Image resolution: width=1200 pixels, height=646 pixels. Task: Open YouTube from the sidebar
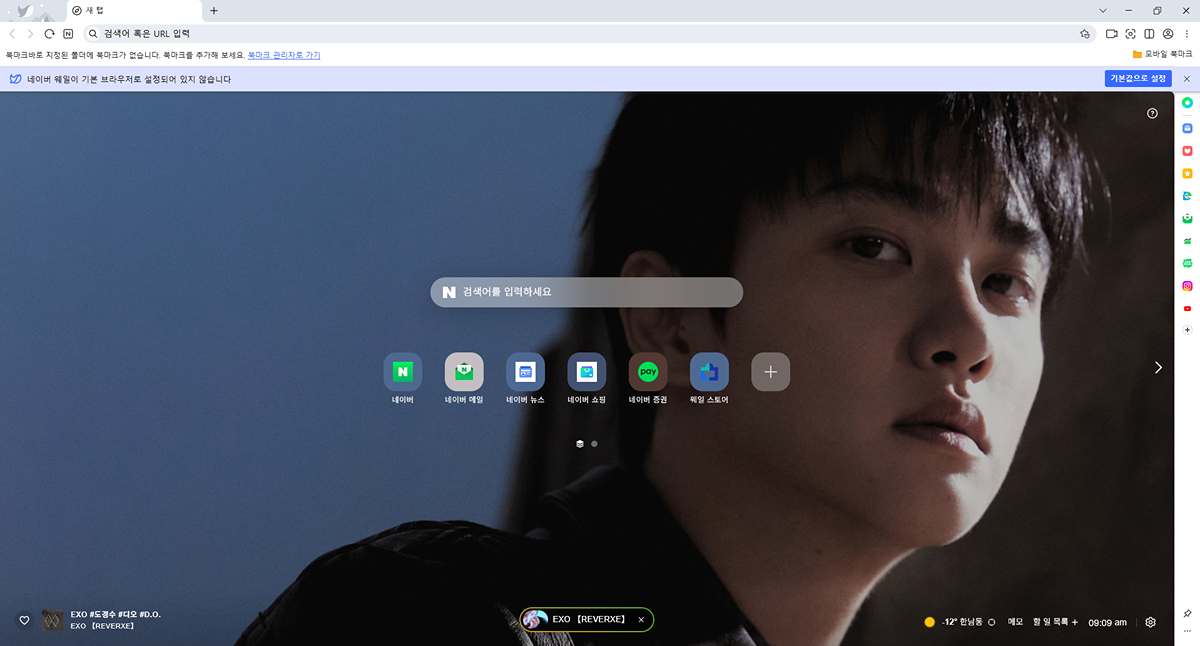click(x=1187, y=308)
